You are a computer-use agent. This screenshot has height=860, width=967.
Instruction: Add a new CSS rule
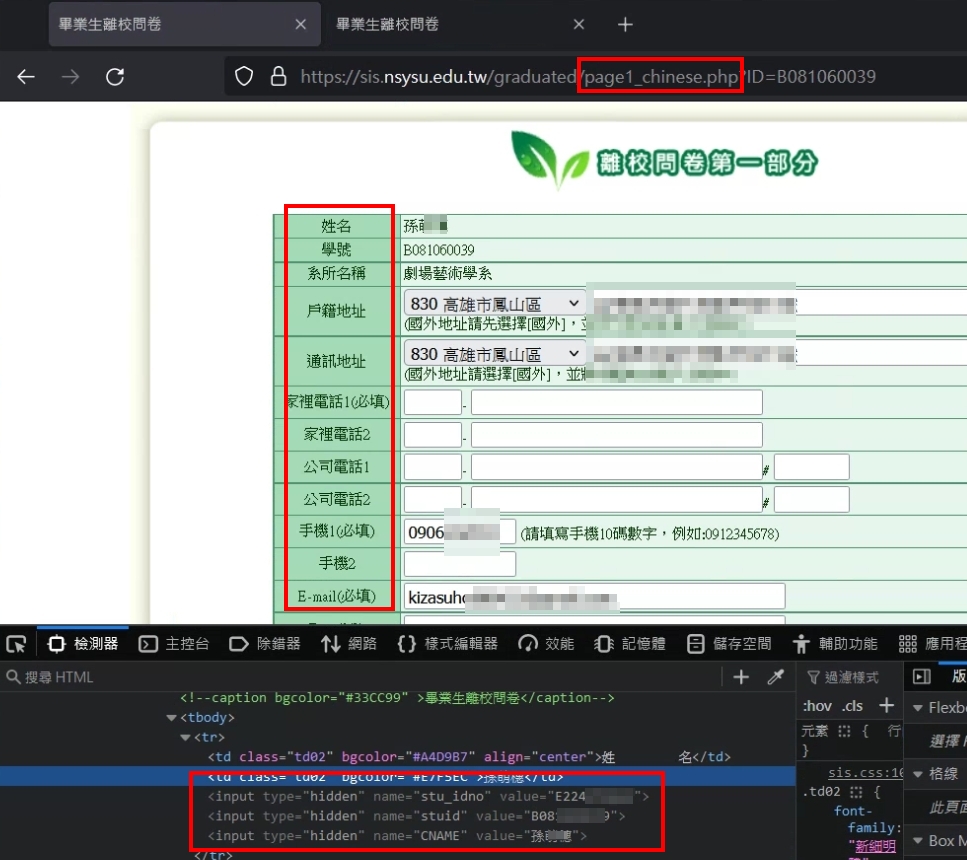coord(886,705)
